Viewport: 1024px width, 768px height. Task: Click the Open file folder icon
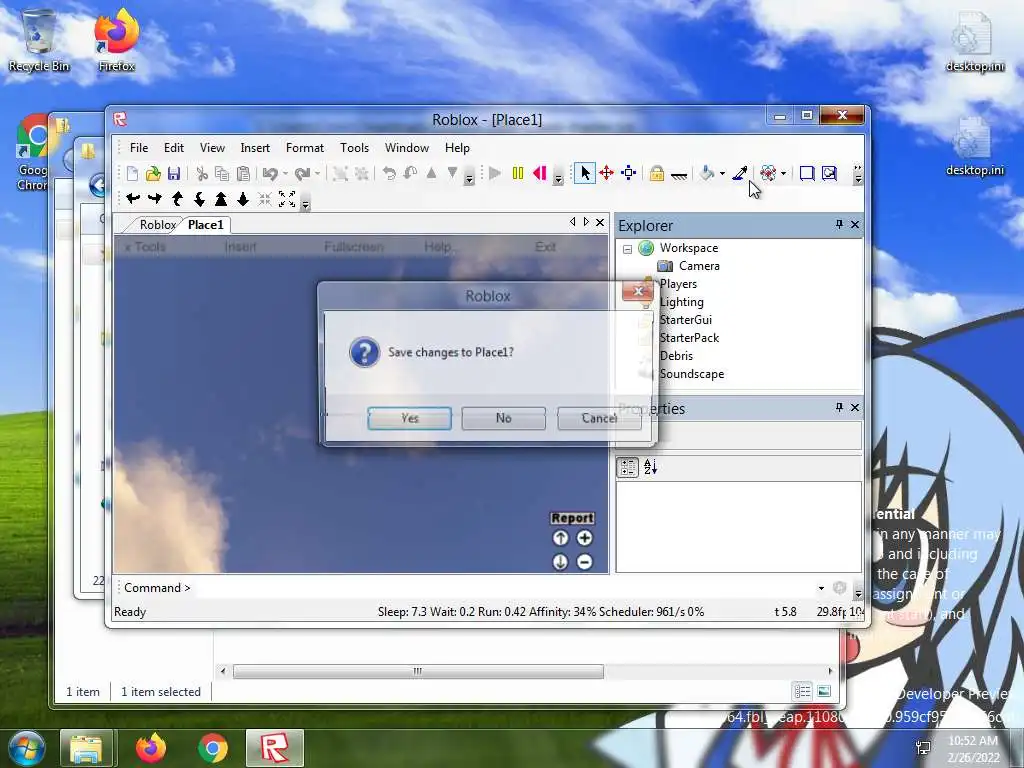(x=153, y=173)
